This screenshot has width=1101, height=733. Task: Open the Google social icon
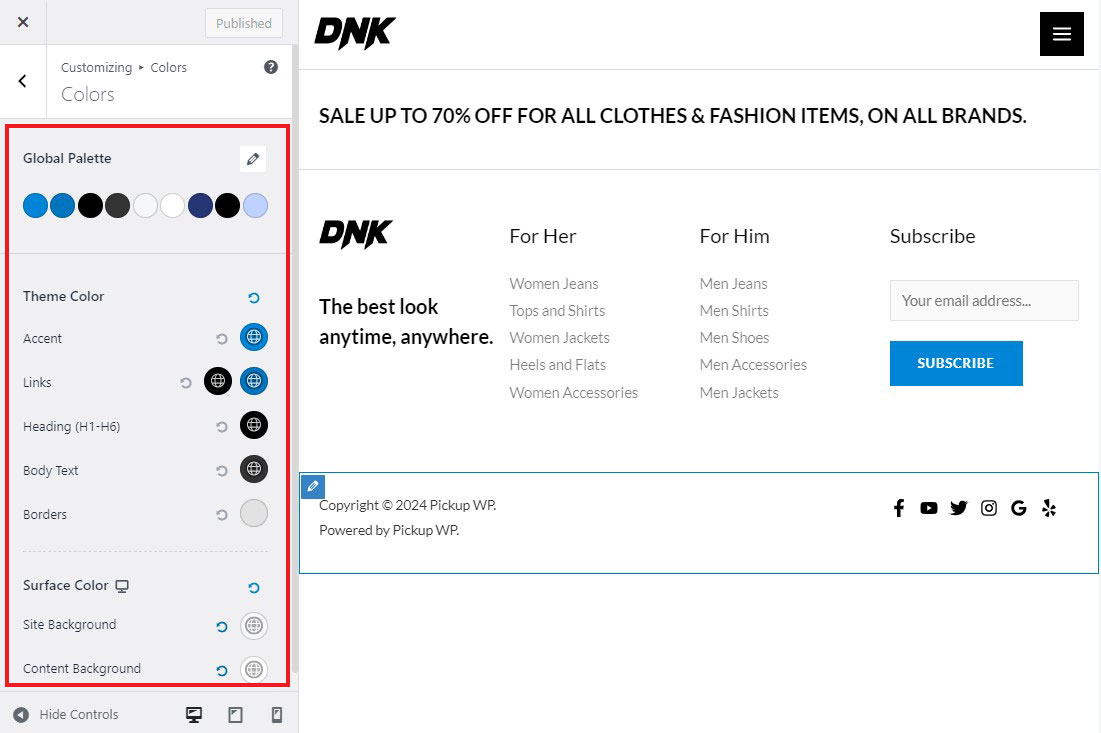coord(1019,508)
